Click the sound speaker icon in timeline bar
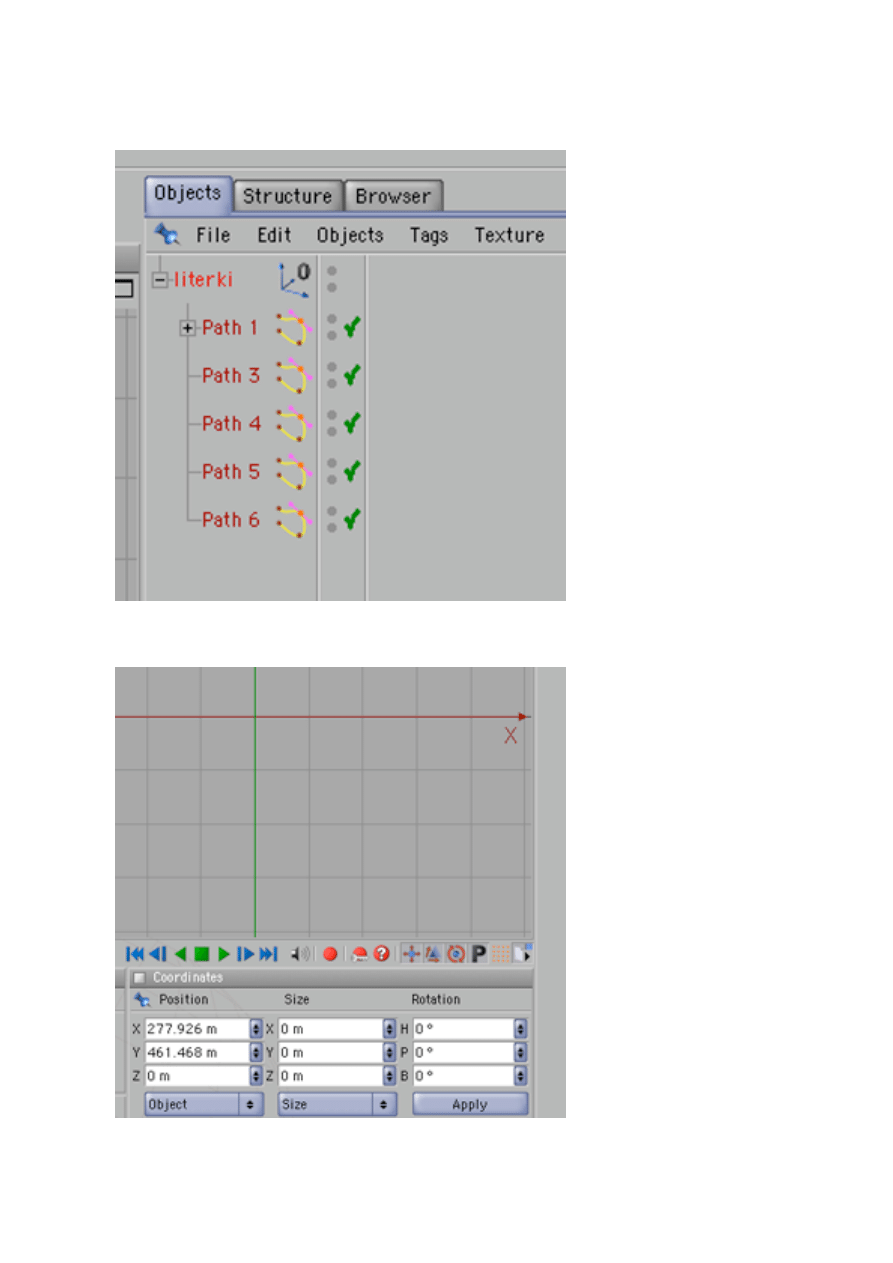The height and width of the screenshot is (1263, 893). (299, 954)
